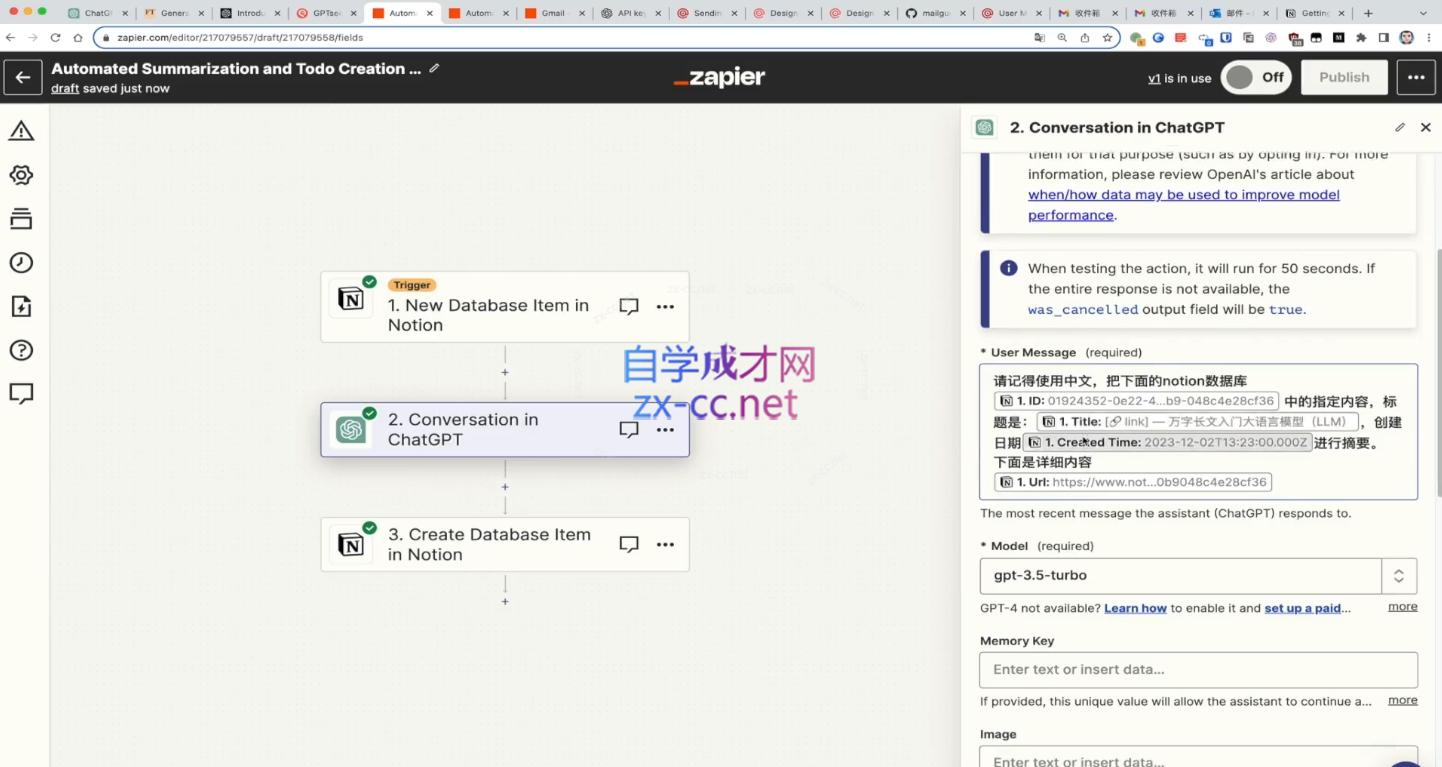The width and height of the screenshot is (1442, 767).
Task: Open help question mark icon in sidebar
Action: click(x=21, y=350)
